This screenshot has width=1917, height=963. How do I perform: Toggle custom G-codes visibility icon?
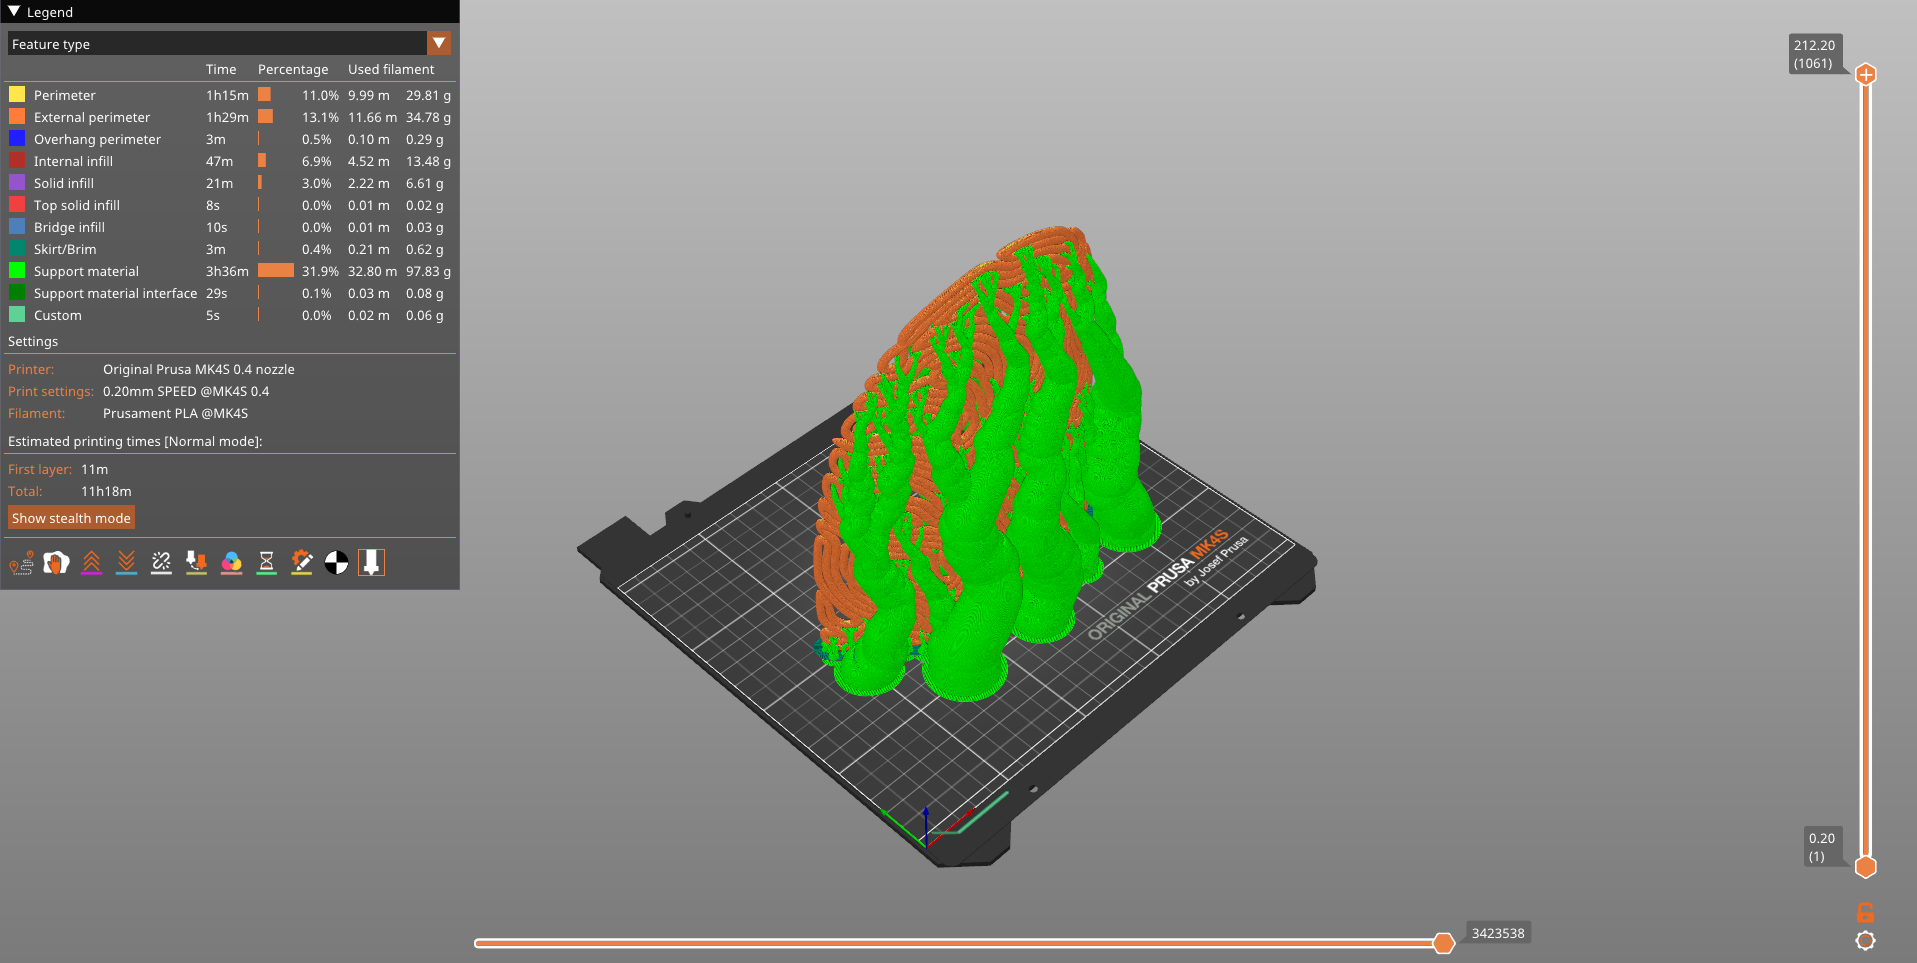pos(301,563)
